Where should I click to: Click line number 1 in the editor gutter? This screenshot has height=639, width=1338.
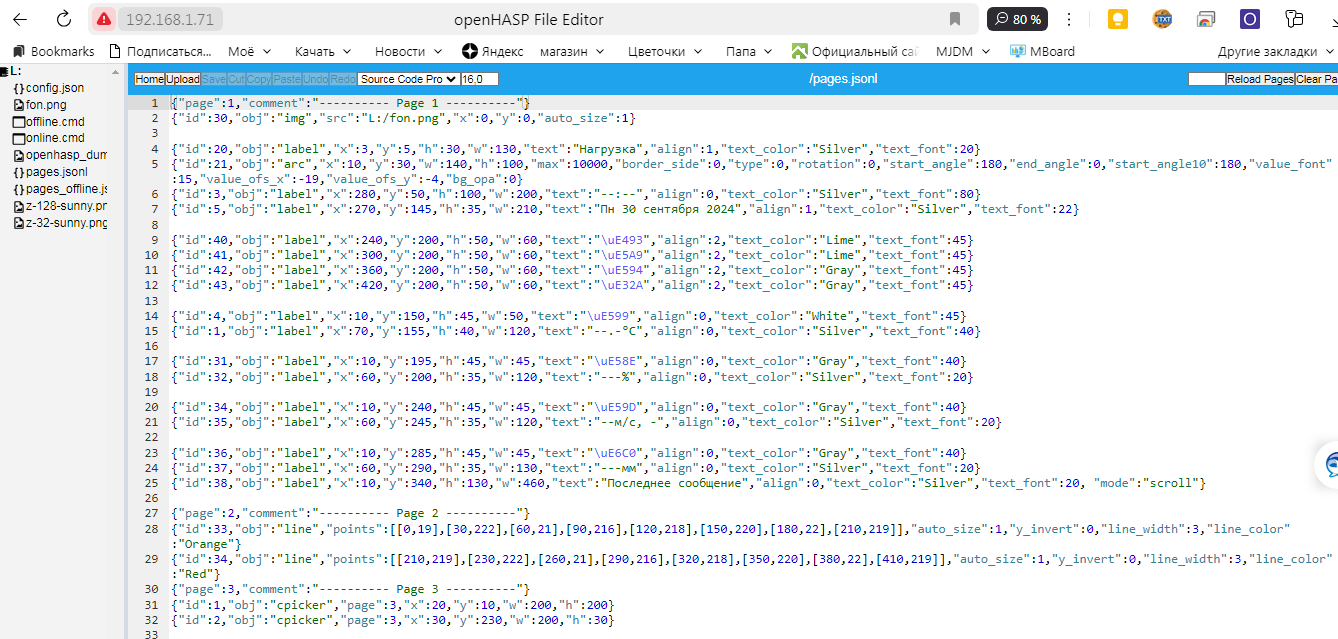point(154,103)
